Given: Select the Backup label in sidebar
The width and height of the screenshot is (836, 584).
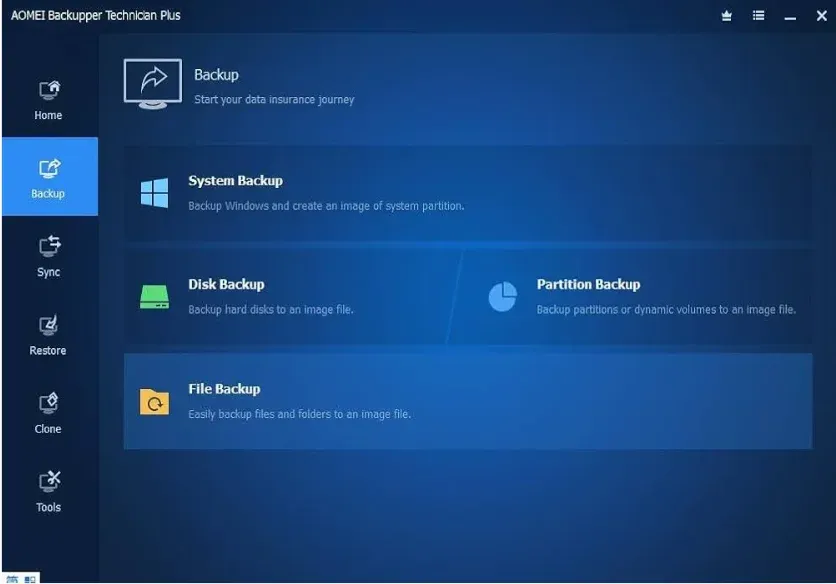Looking at the screenshot, I should (x=48, y=194).
